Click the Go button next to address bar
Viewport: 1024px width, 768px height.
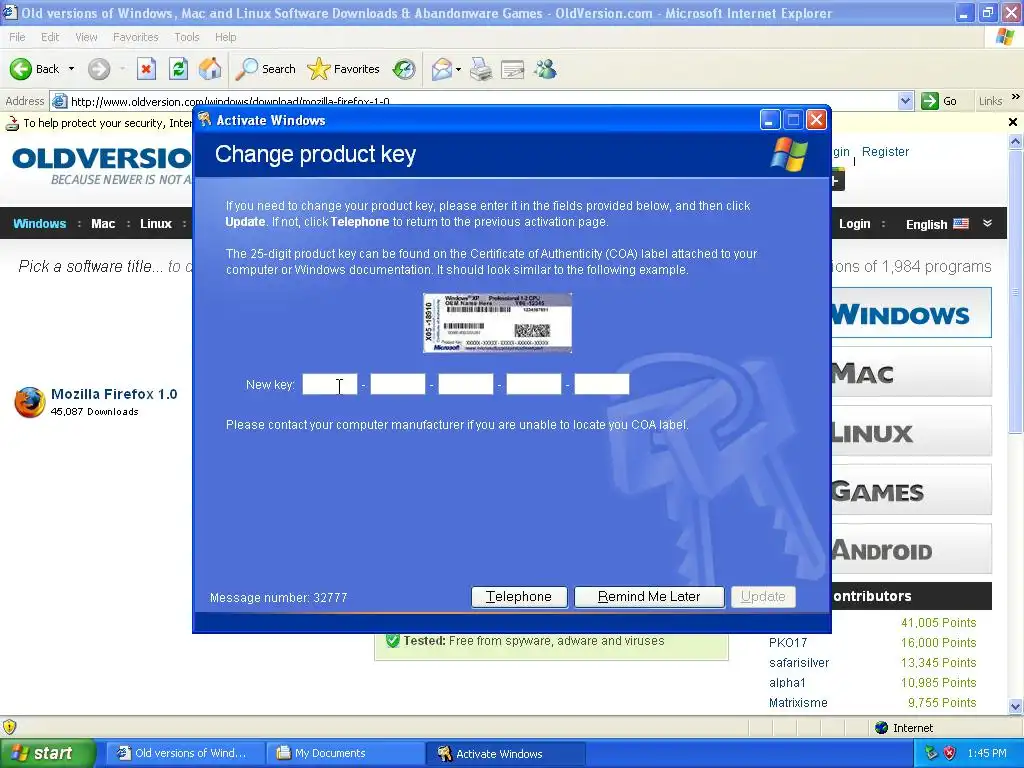pos(939,101)
